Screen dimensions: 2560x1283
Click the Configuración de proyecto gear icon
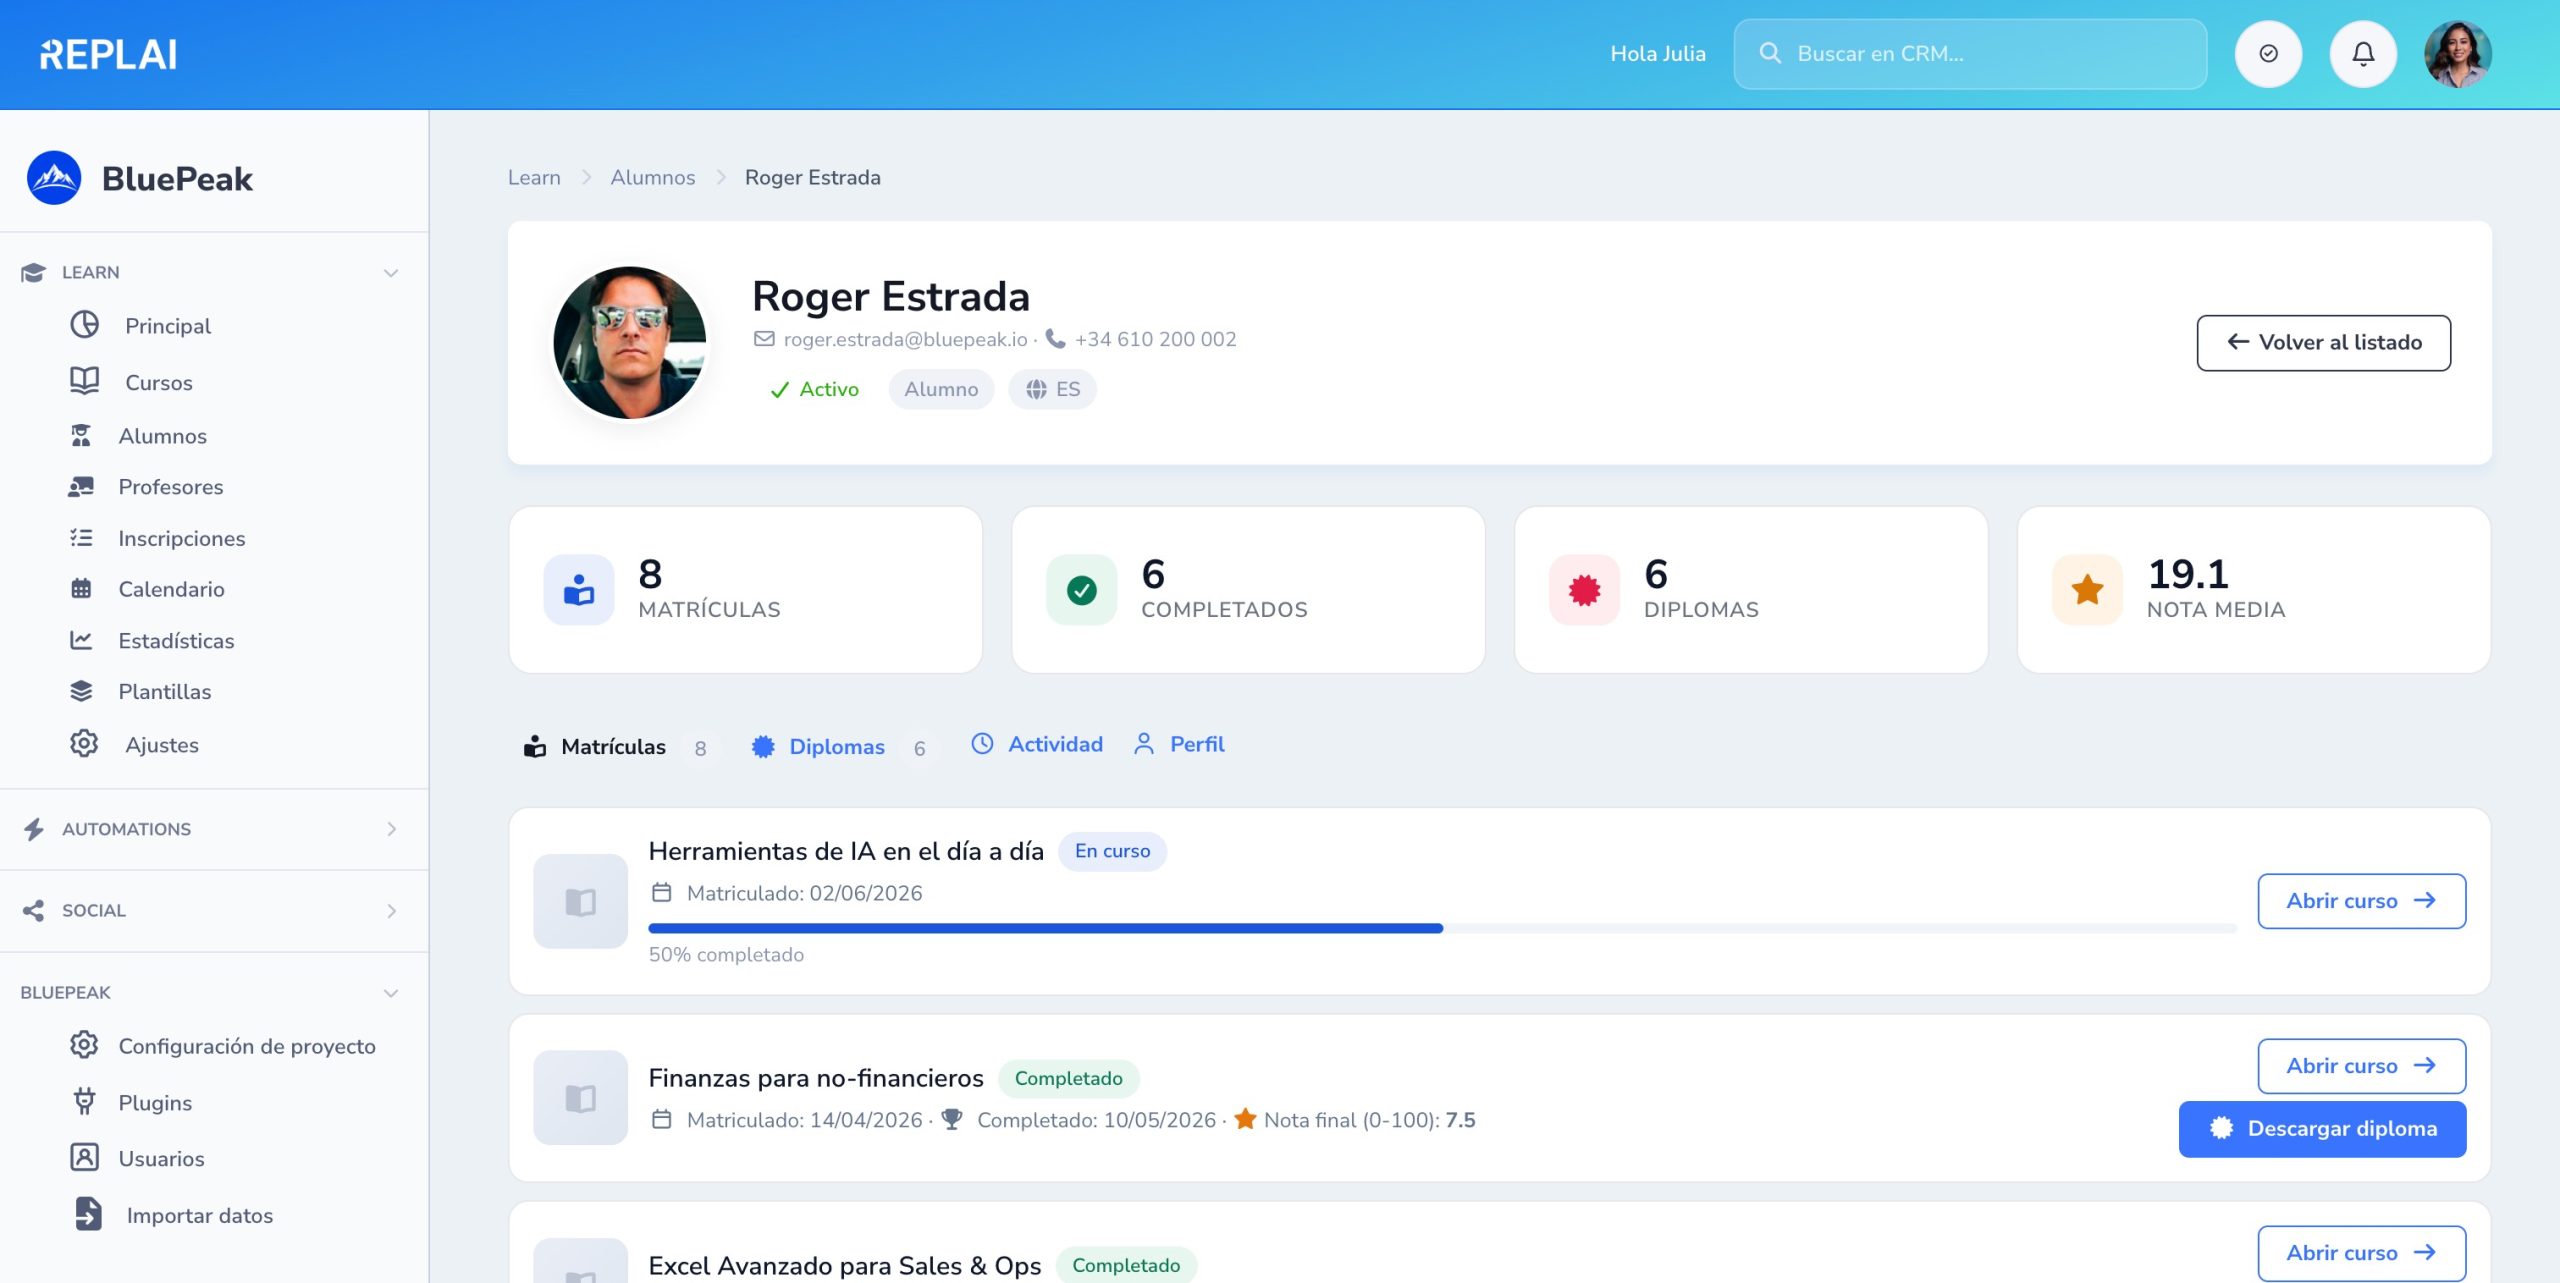(x=84, y=1045)
